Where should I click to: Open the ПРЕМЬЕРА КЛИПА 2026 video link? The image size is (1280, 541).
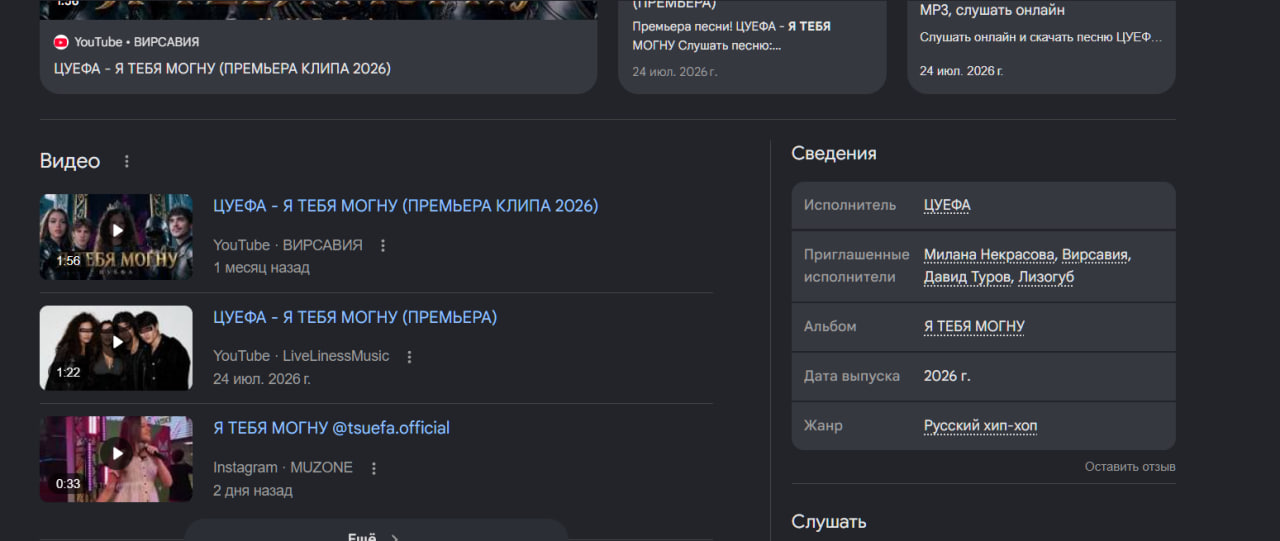(405, 206)
